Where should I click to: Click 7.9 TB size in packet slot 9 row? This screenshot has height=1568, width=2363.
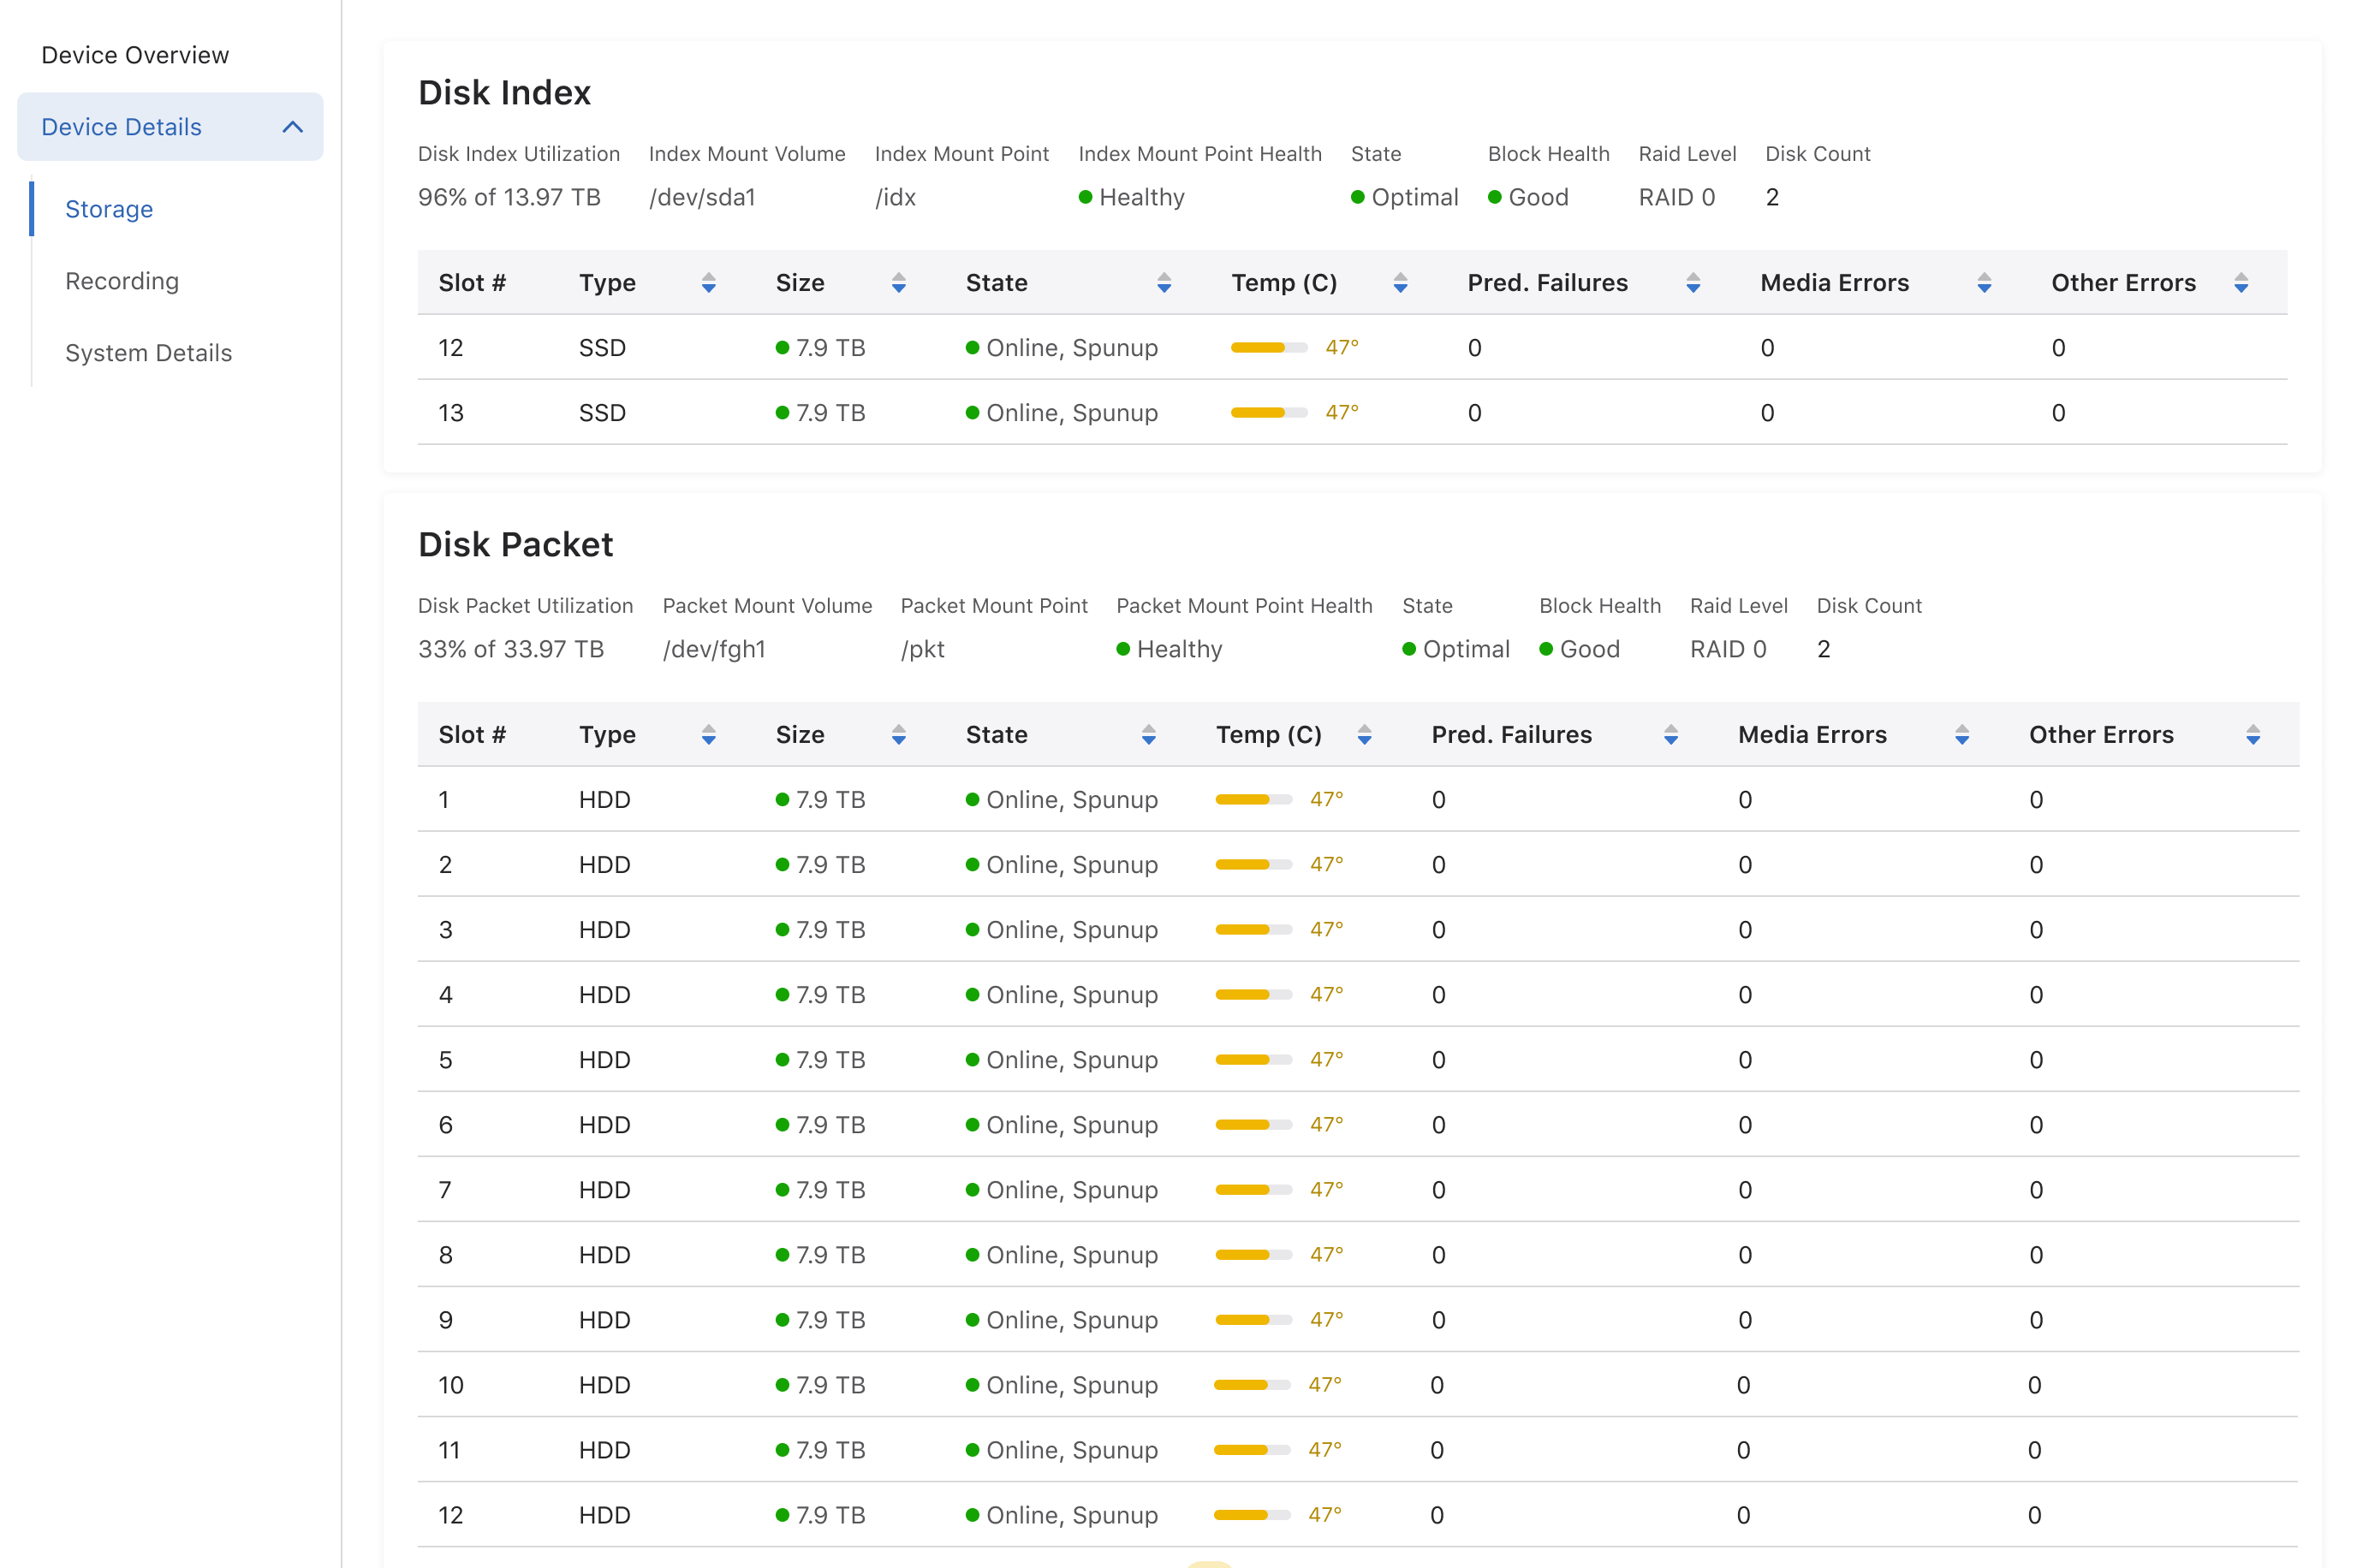coord(820,1320)
